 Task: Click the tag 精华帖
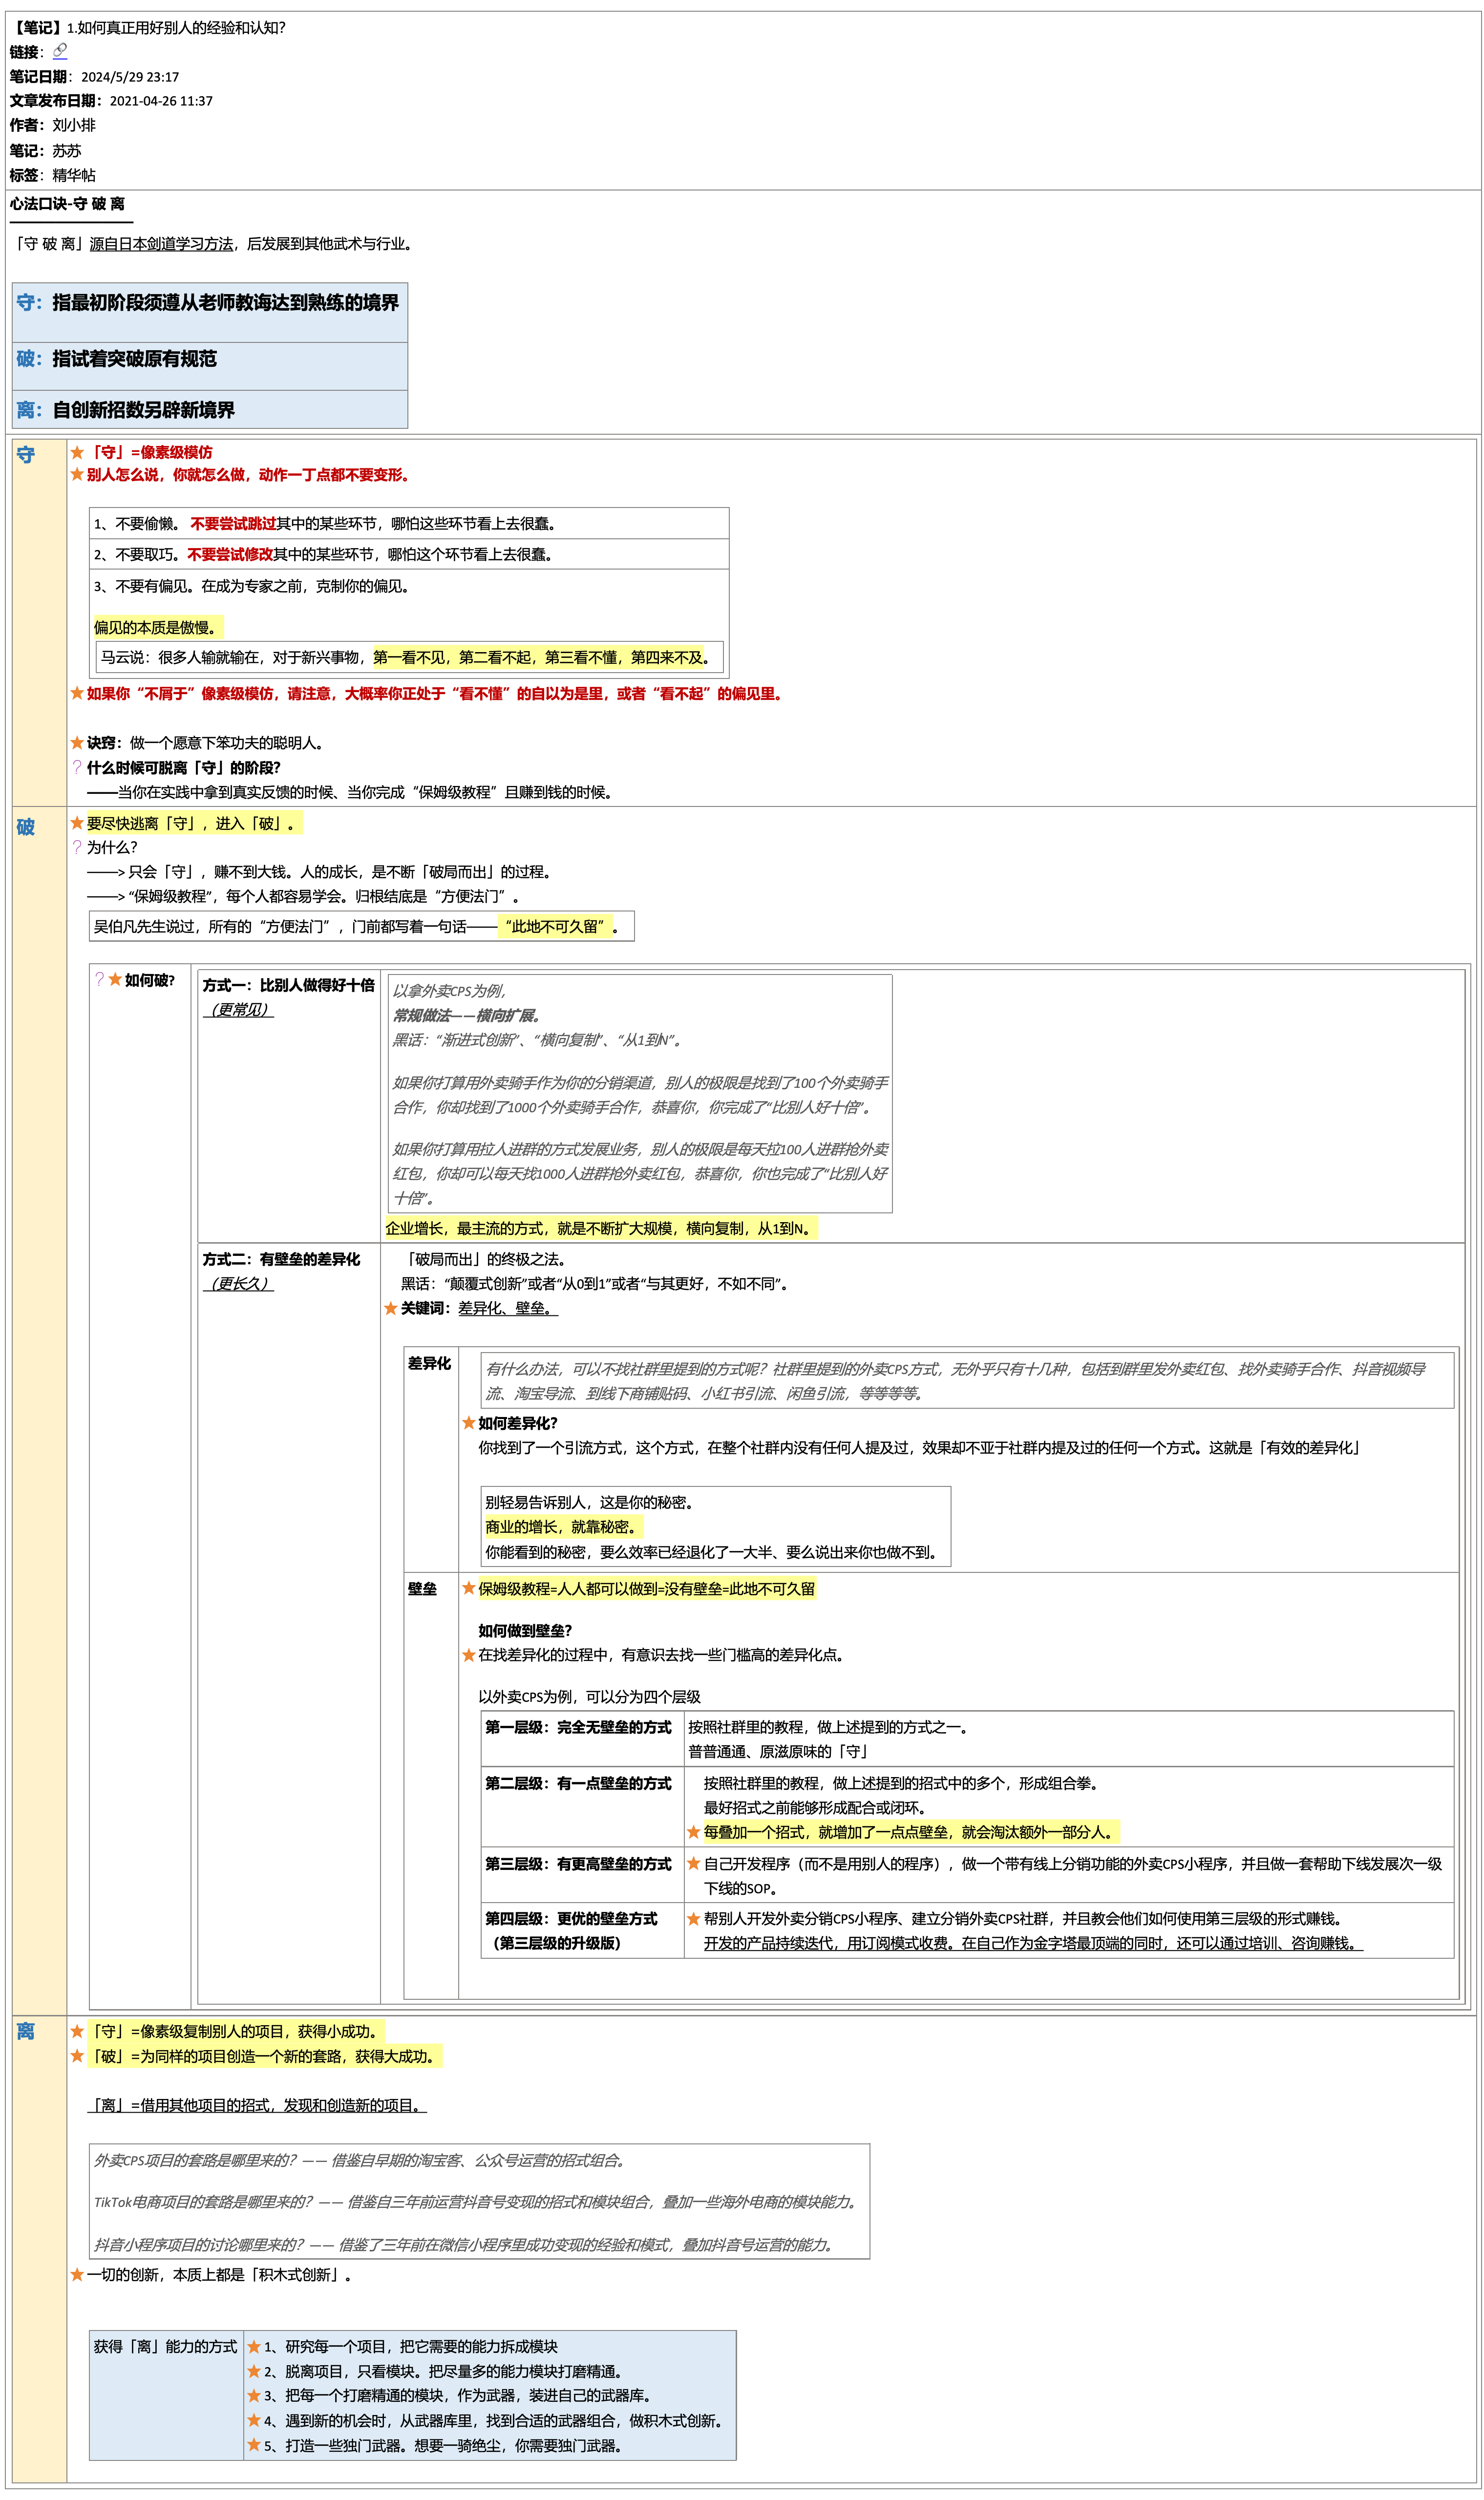click(74, 175)
